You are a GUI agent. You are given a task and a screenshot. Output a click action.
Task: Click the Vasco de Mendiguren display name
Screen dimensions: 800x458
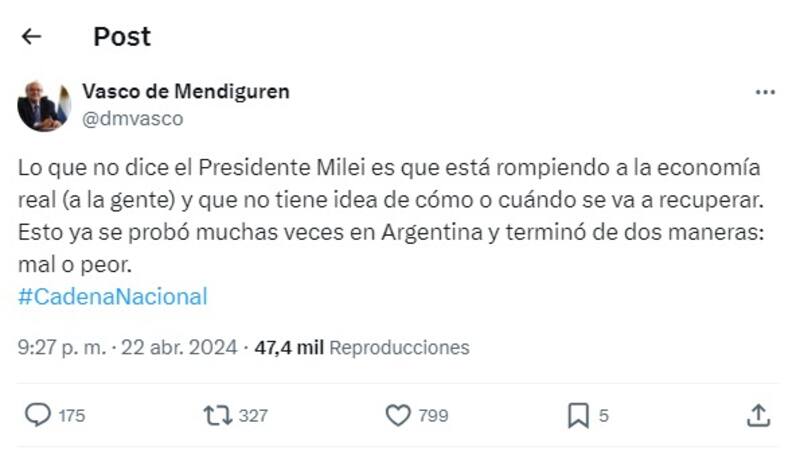pos(185,92)
